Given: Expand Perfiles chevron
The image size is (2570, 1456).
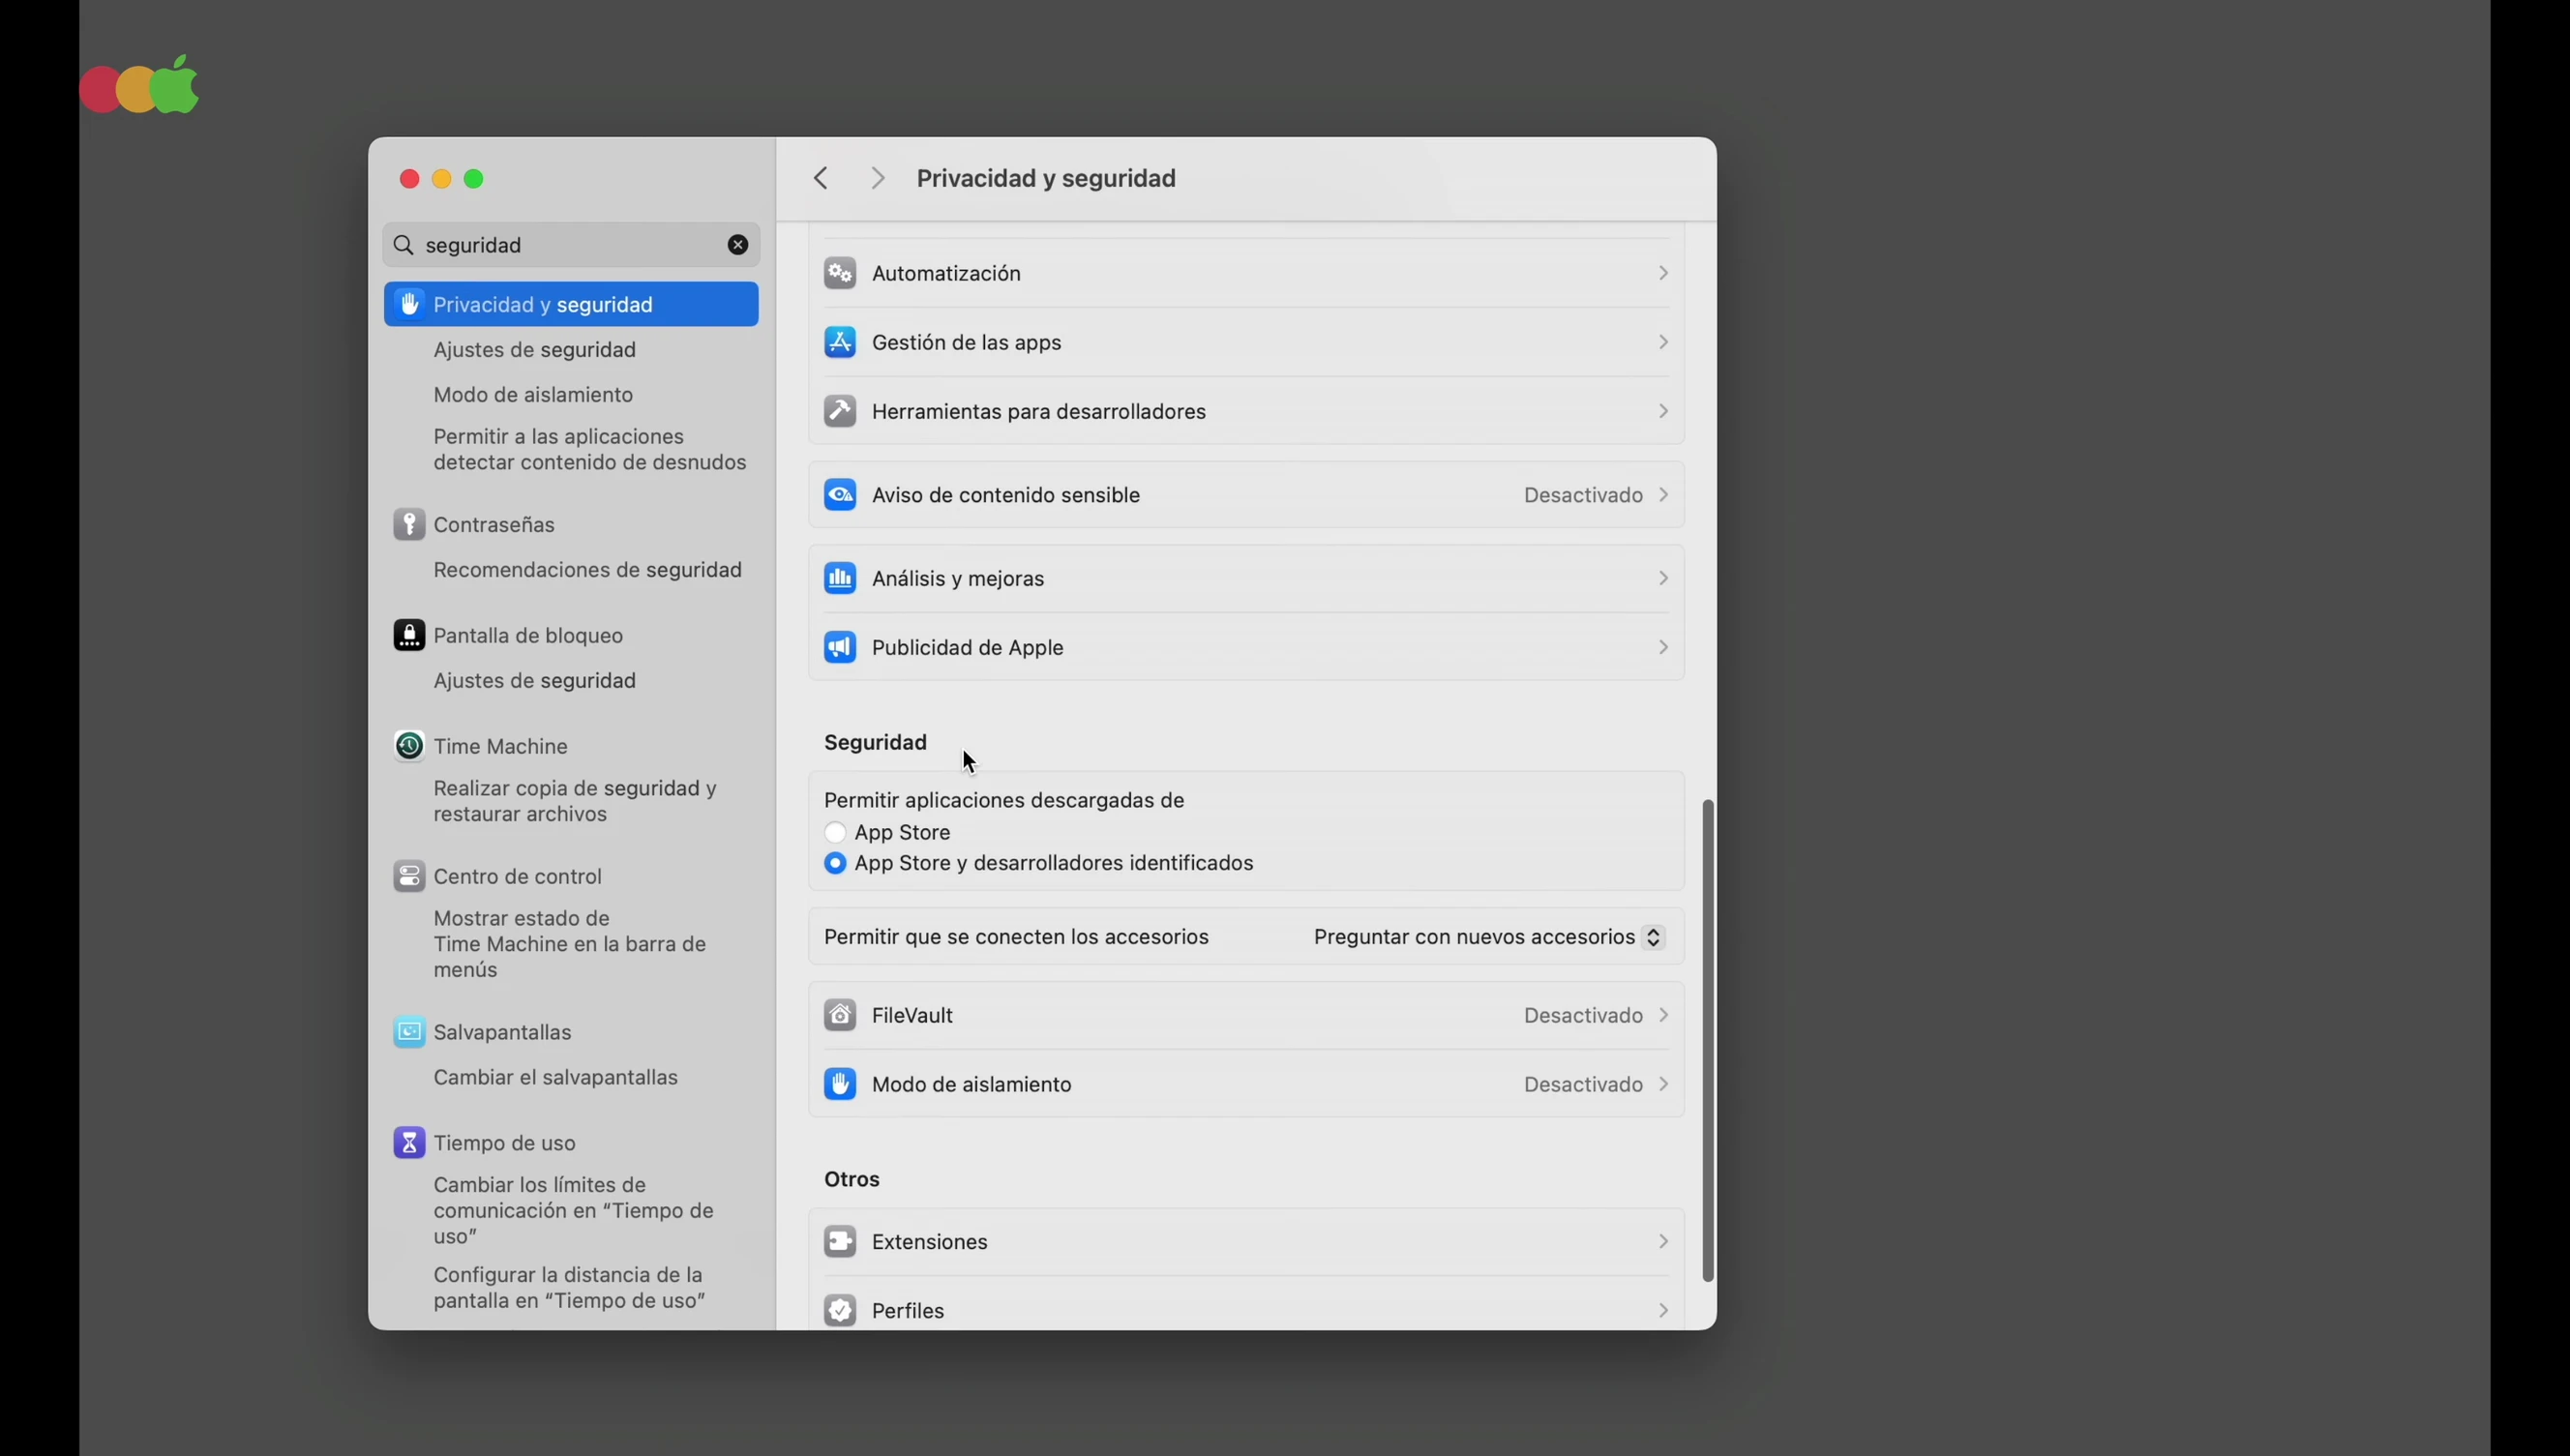Looking at the screenshot, I should pyautogui.click(x=1663, y=1310).
